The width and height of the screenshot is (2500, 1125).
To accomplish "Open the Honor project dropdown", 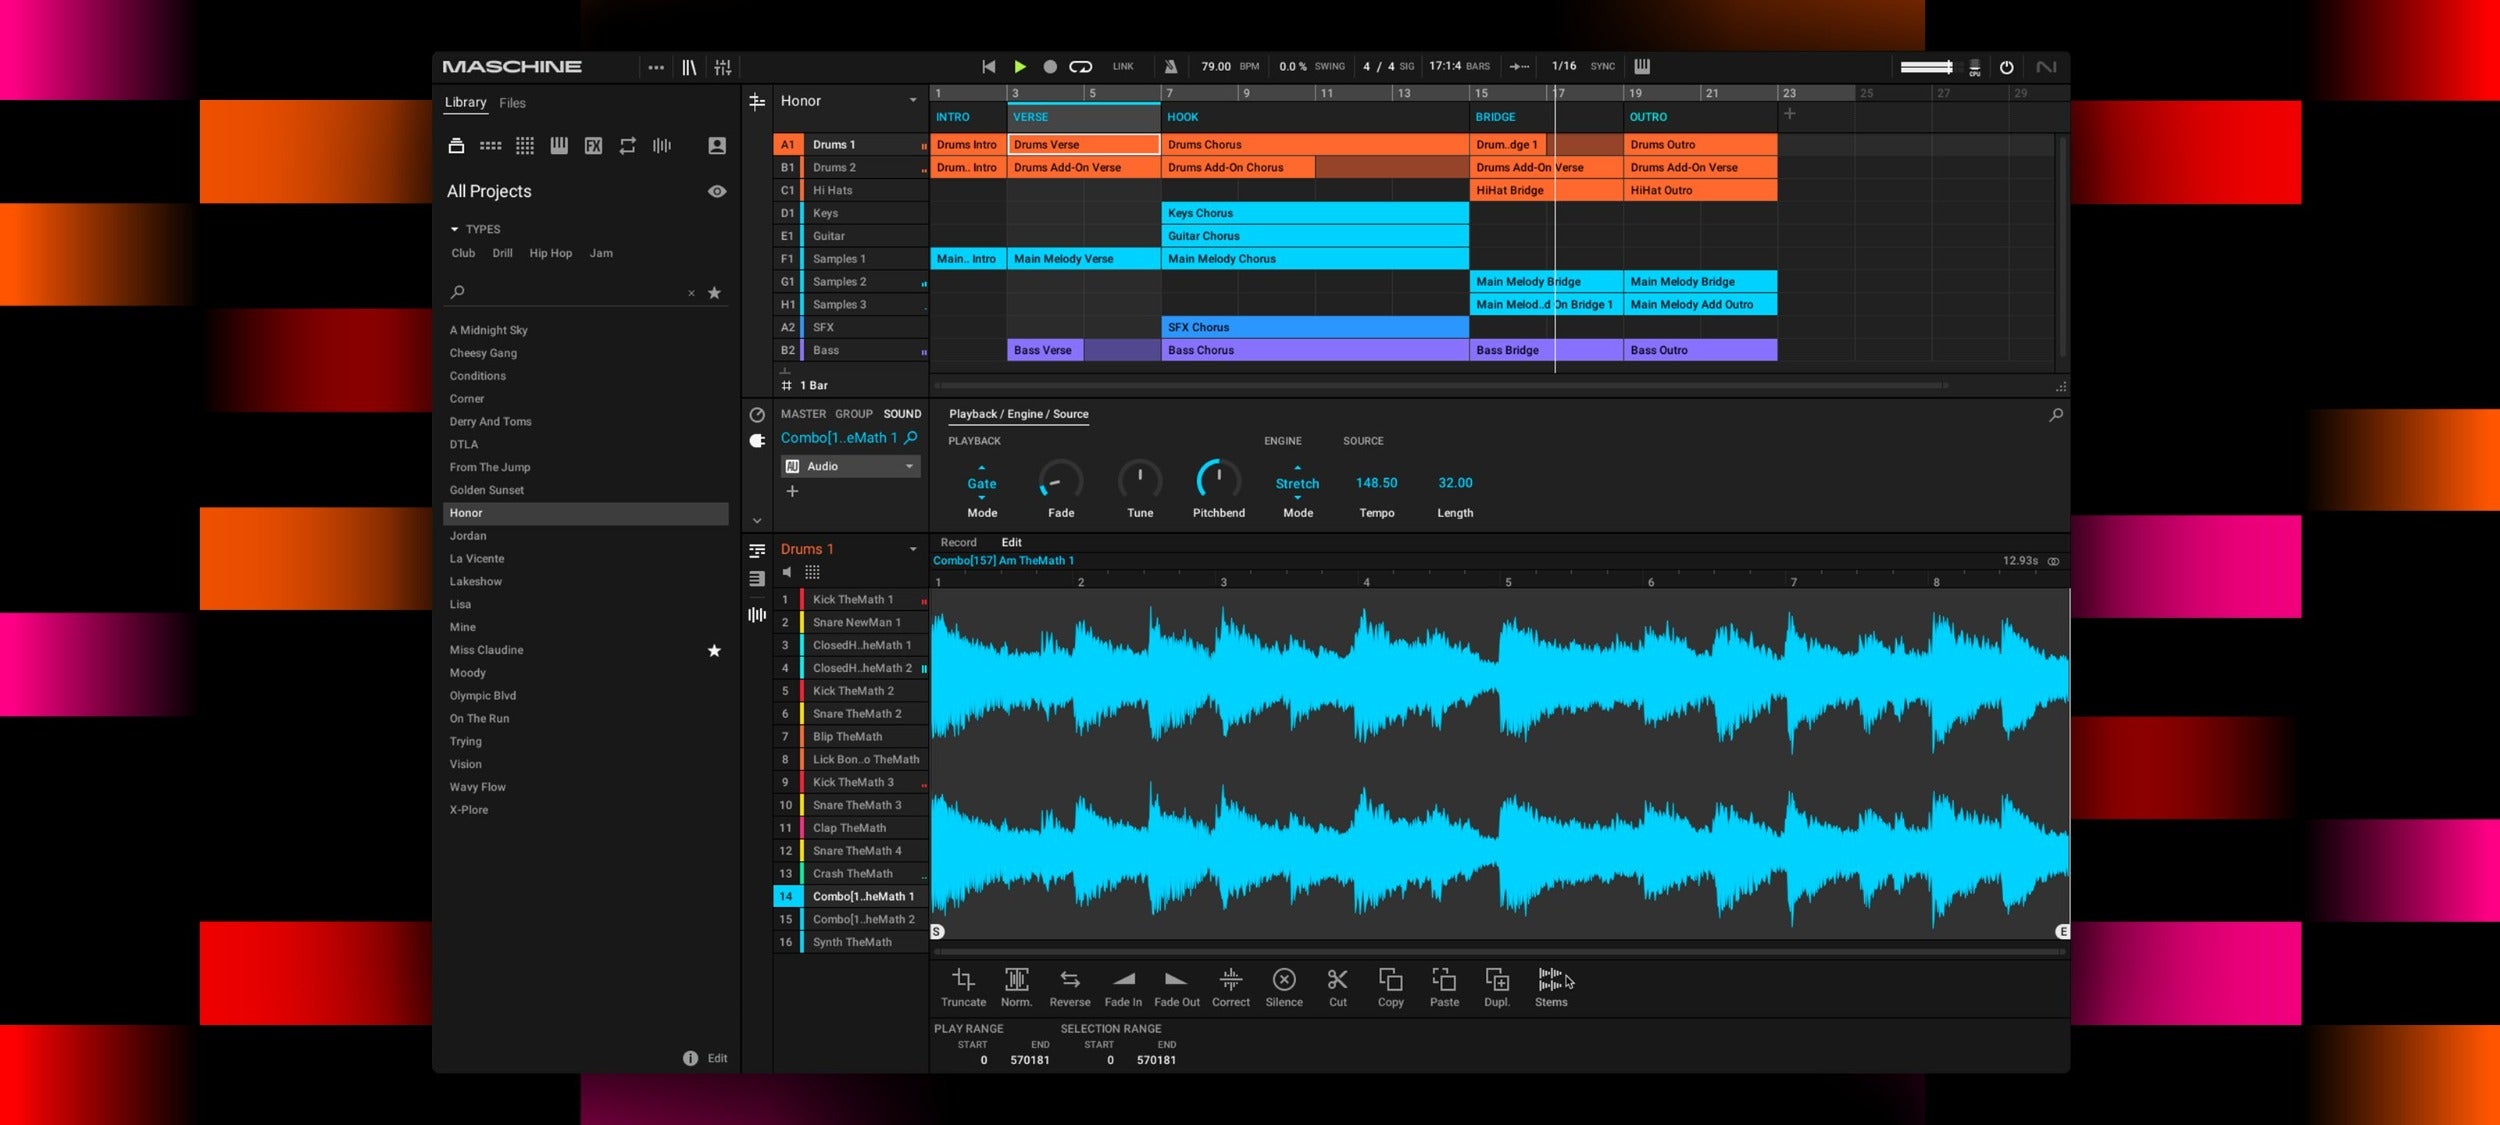I will pos(912,101).
